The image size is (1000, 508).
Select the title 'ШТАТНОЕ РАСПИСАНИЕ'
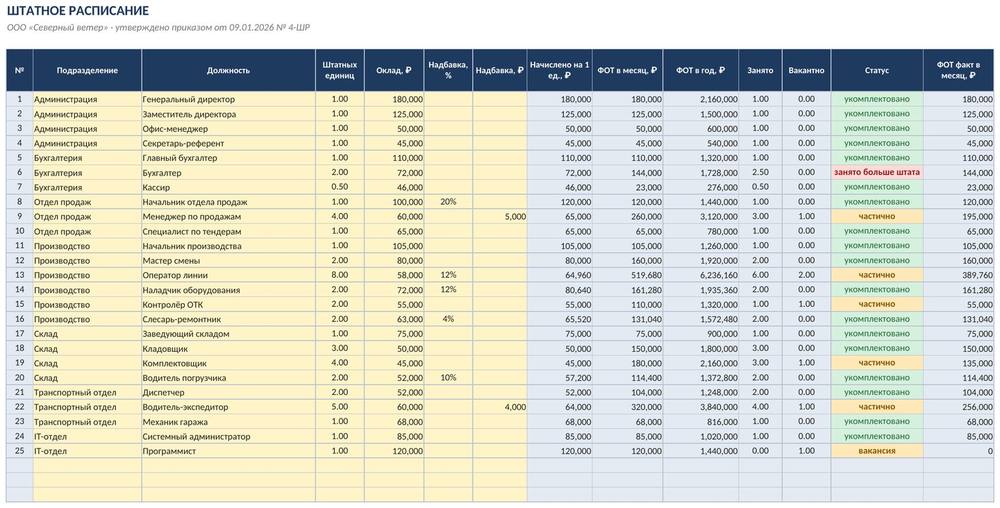tap(78, 11)
